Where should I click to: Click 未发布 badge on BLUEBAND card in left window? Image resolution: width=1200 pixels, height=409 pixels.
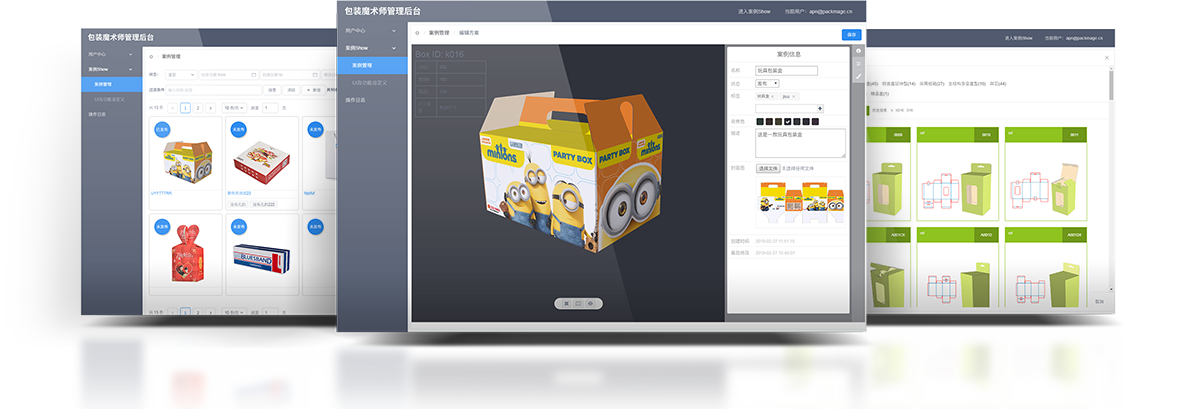[x=238, y=225]
